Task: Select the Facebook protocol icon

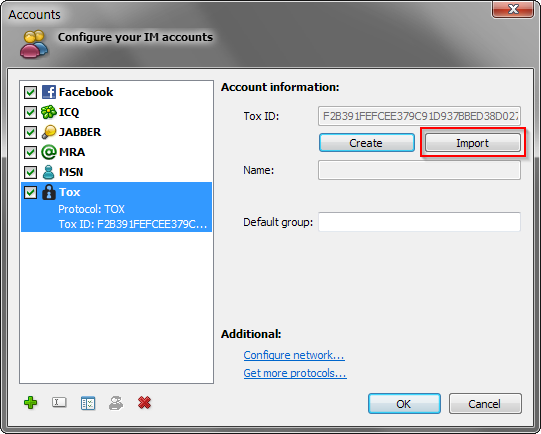Action: tap(49, 92)
